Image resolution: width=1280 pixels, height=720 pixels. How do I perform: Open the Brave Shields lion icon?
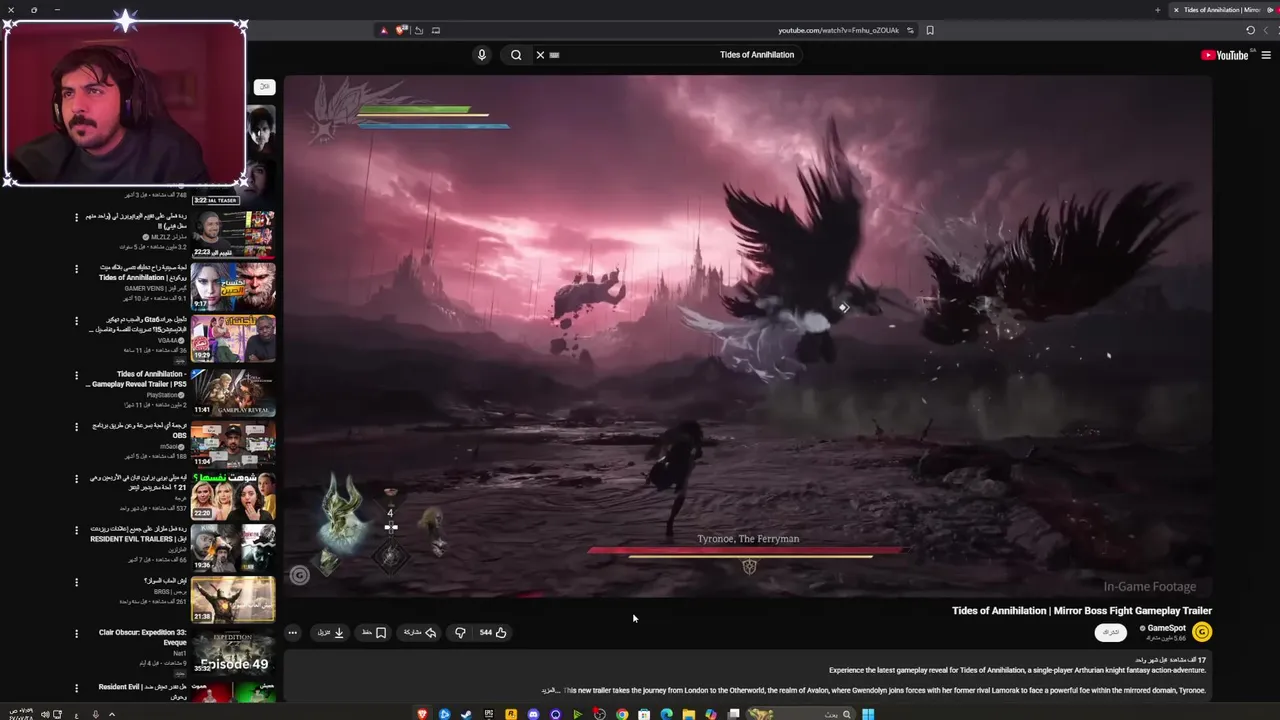[x=400, y=30]
